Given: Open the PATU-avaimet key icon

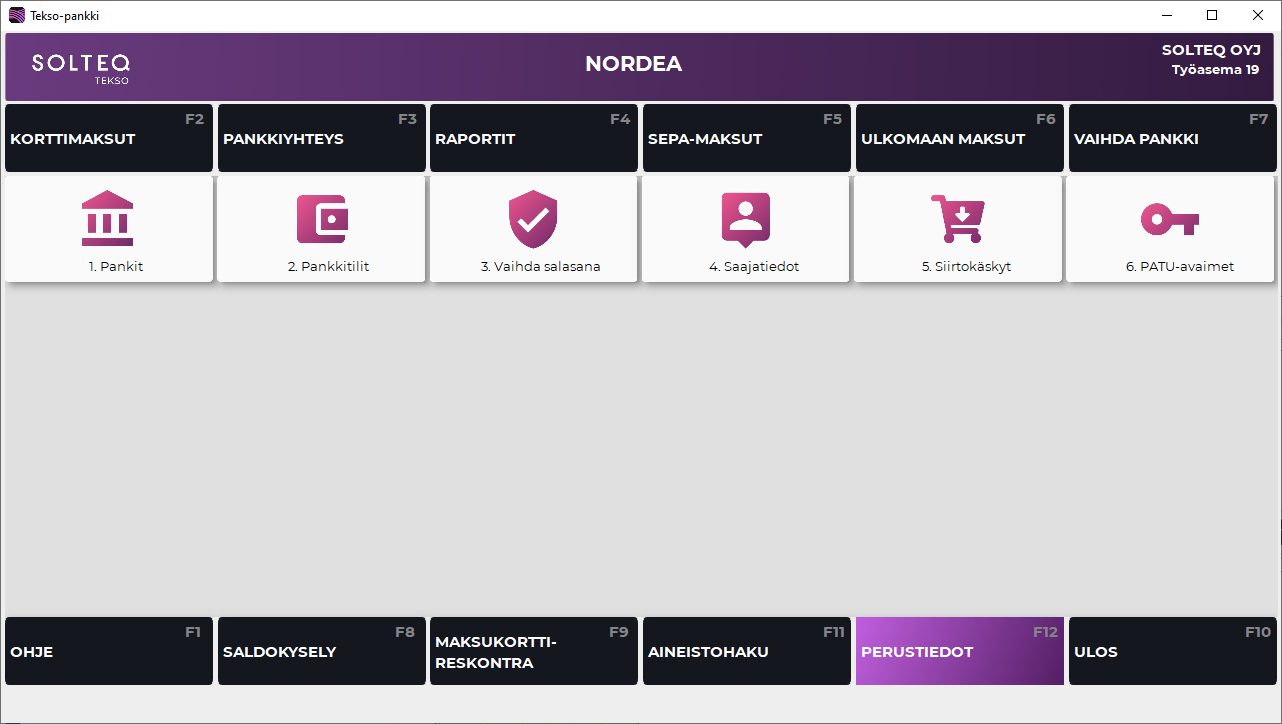Looking at the screenshot, I should (x=1171, y=218).
